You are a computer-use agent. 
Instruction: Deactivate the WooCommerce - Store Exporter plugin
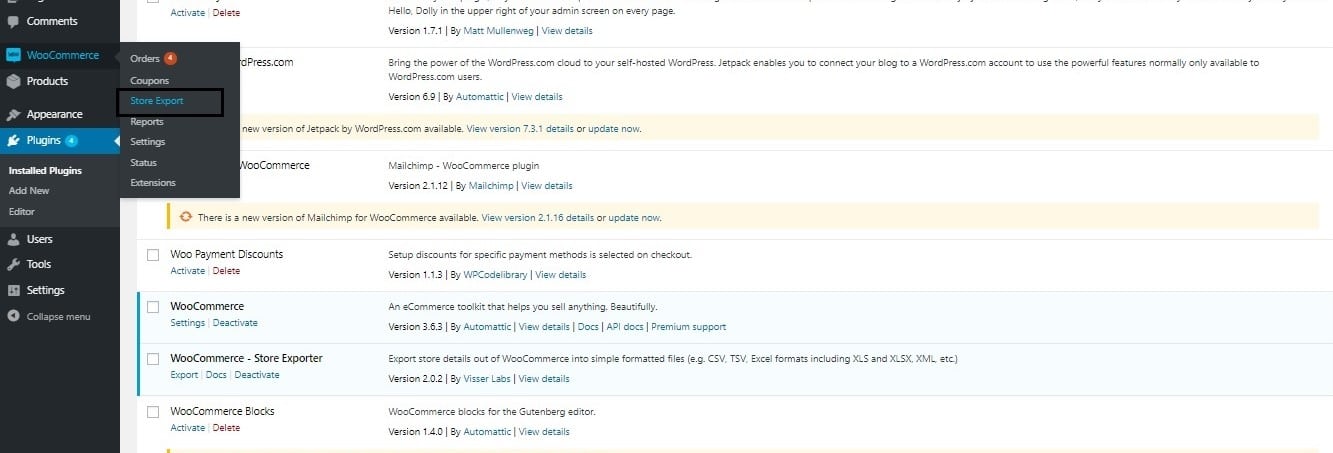tap(257, 375)
